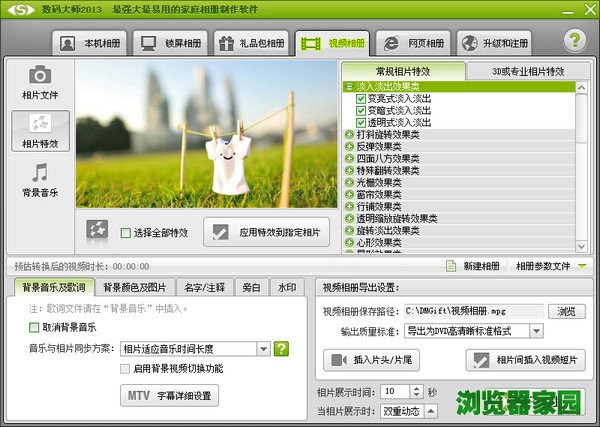Toggle the 取消背景音乐 checkbox
600x427 pixels.
click(35, 327)
